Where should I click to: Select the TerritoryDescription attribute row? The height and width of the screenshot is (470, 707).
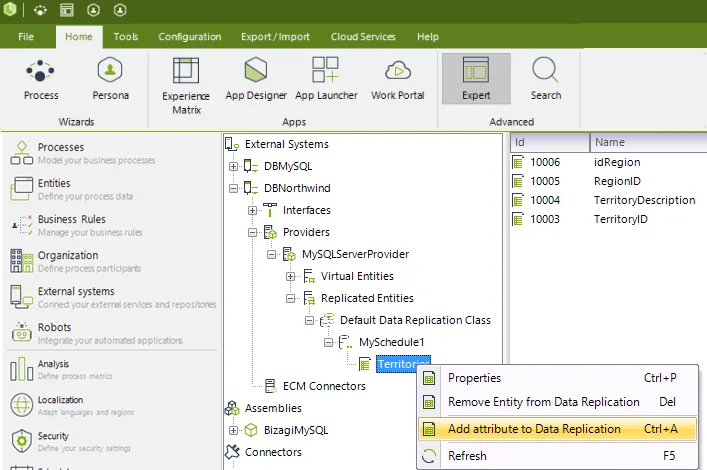pos(609,200)
